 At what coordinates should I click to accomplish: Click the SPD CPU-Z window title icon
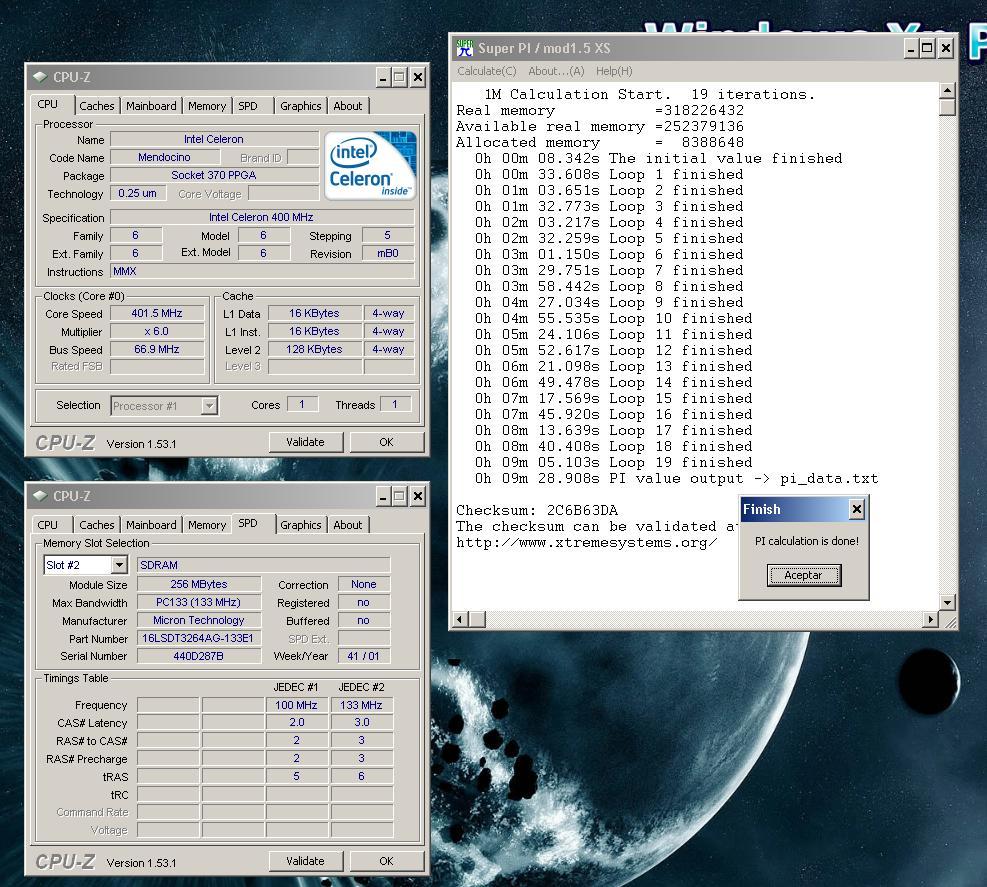pyautogui.click(x=40, y=496)
